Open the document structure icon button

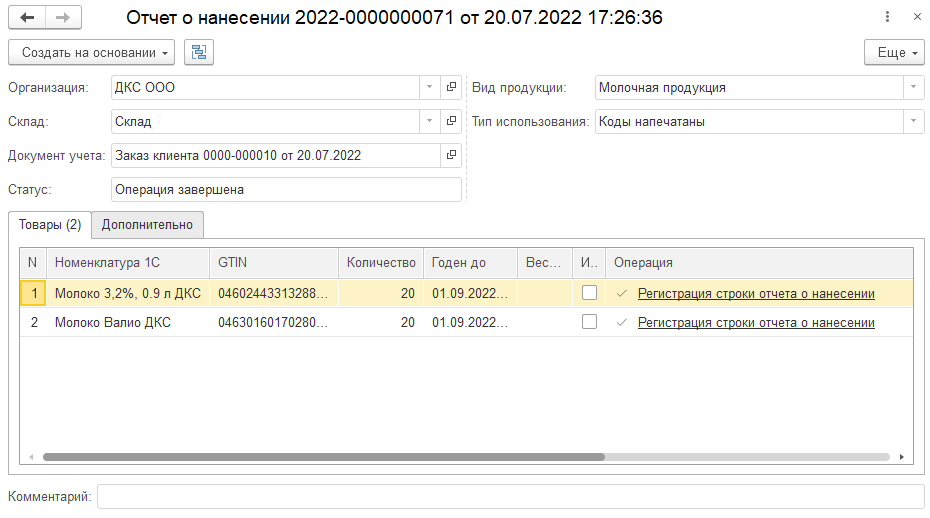(199, 52)
